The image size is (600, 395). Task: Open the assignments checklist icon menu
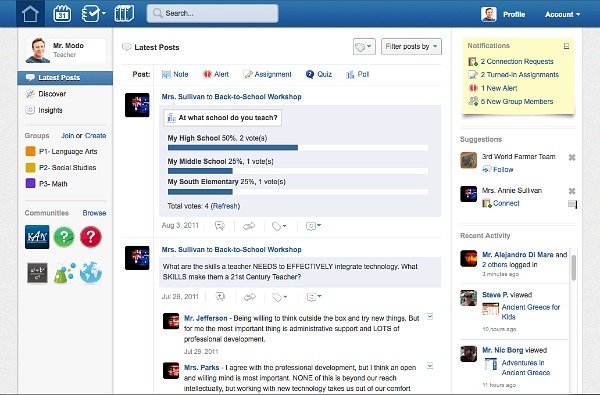click(x=93, y=14)
